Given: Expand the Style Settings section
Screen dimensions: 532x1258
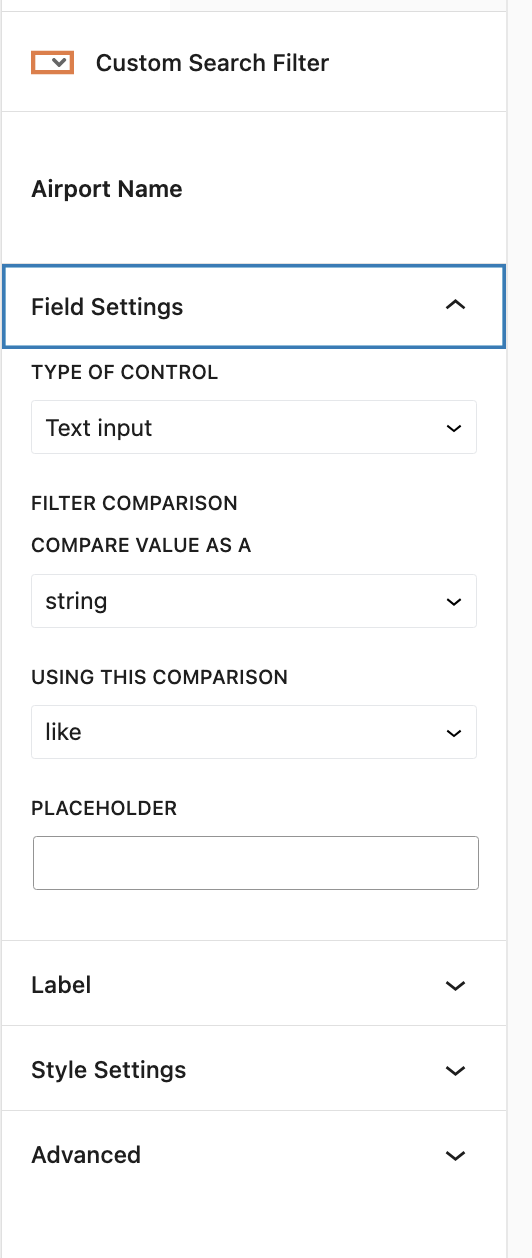Looking at the screenshot, I should click(x=254, y=1069).
